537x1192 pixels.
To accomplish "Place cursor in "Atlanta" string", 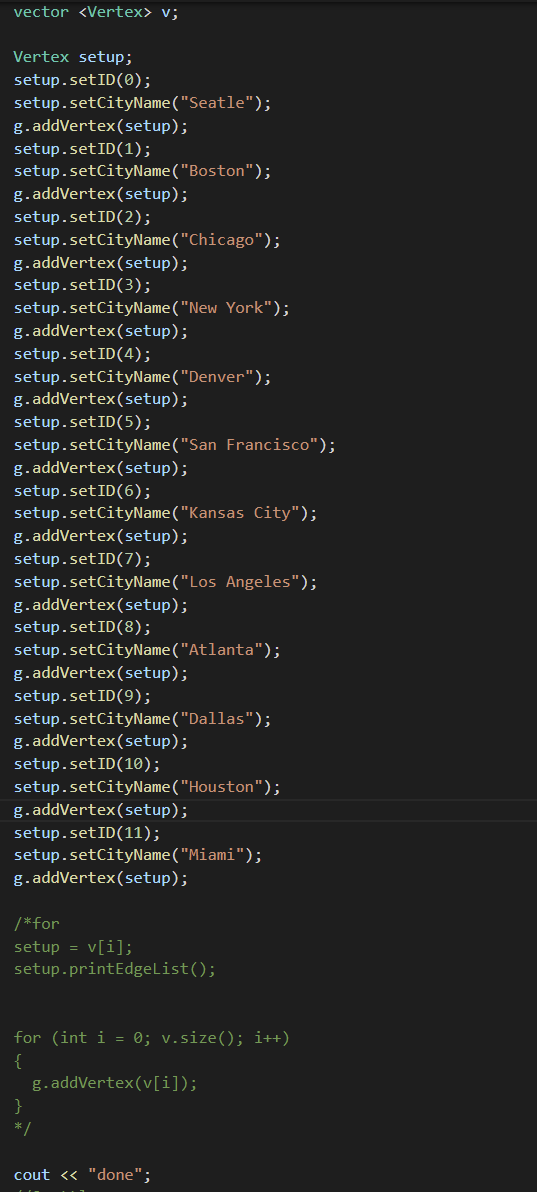I will coord(226,650).
